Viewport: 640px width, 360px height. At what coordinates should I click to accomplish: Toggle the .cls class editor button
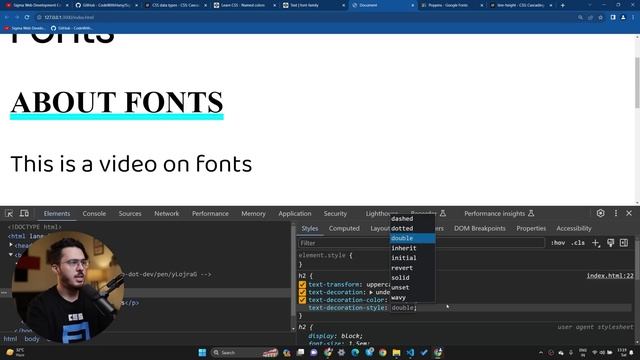tap(578, 243)
